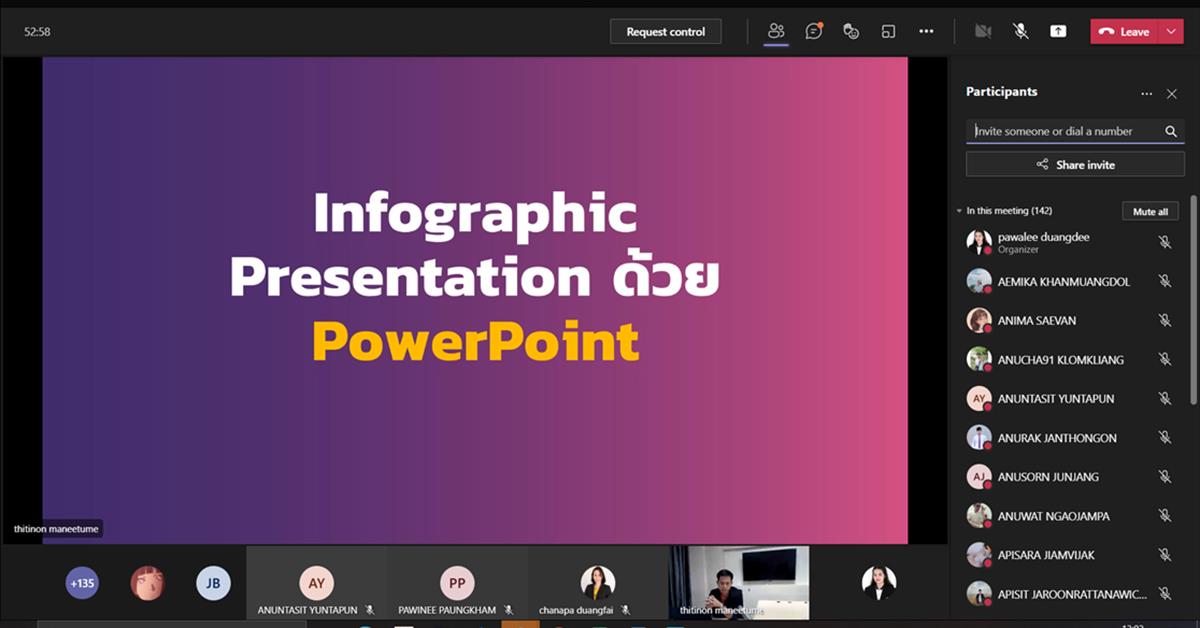The height and width of the screenshot is (628, 1200).
Task: Select AEMIKA KHANMUANGDOL in participants list
Action: click(x=1070, y=281)
